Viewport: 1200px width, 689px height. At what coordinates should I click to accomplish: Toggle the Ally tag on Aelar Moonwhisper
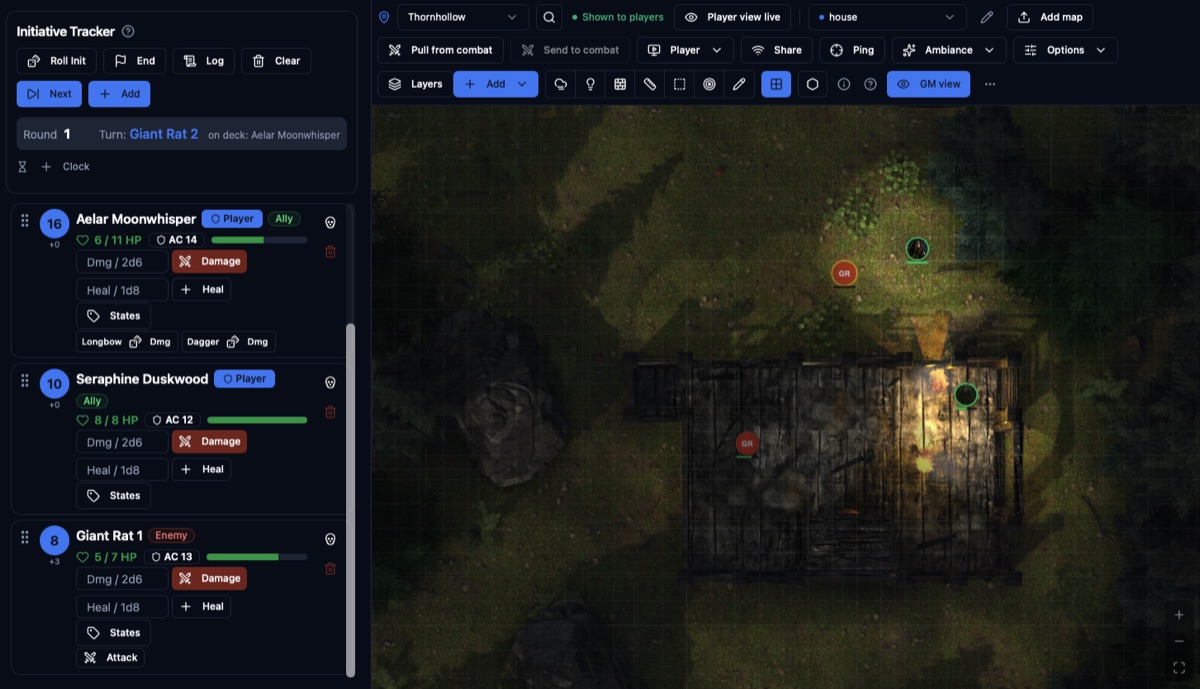point(284,219)
